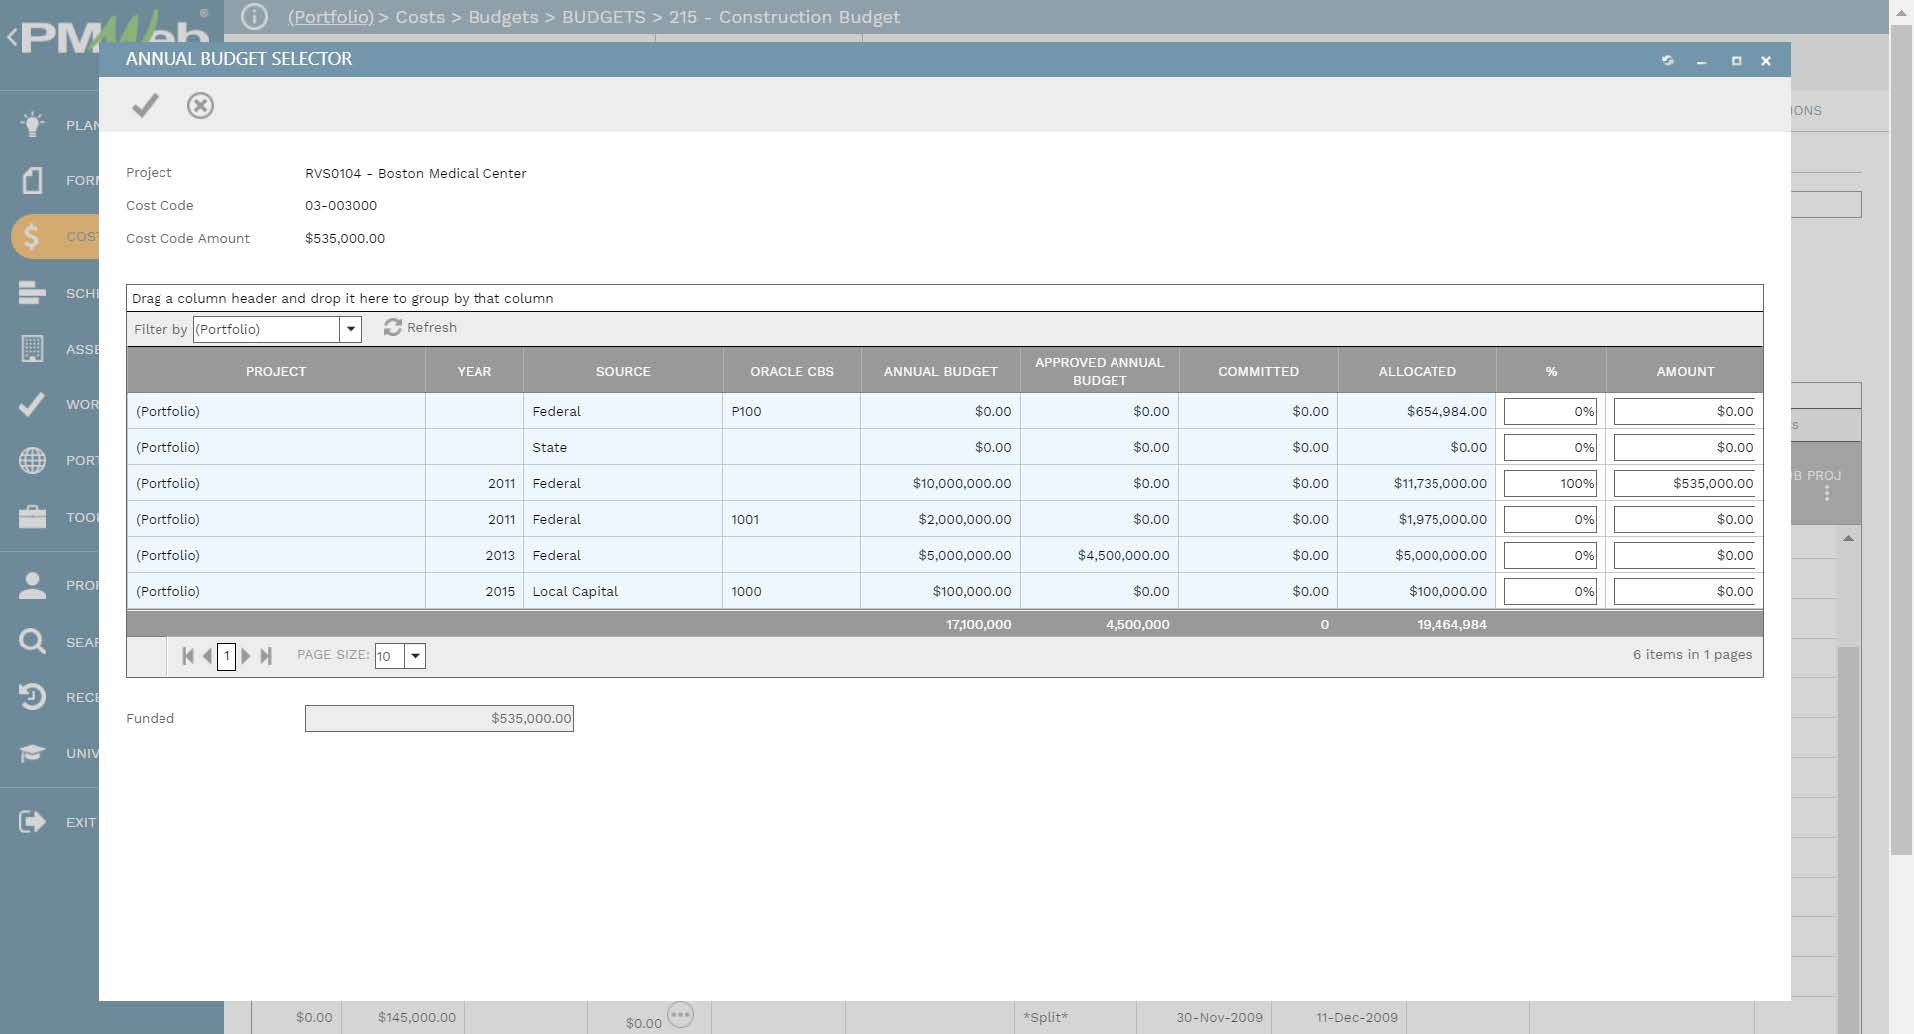Click amount field in 2013 Federal row
The image size is (1914, 1034).
click(1684, 555)
